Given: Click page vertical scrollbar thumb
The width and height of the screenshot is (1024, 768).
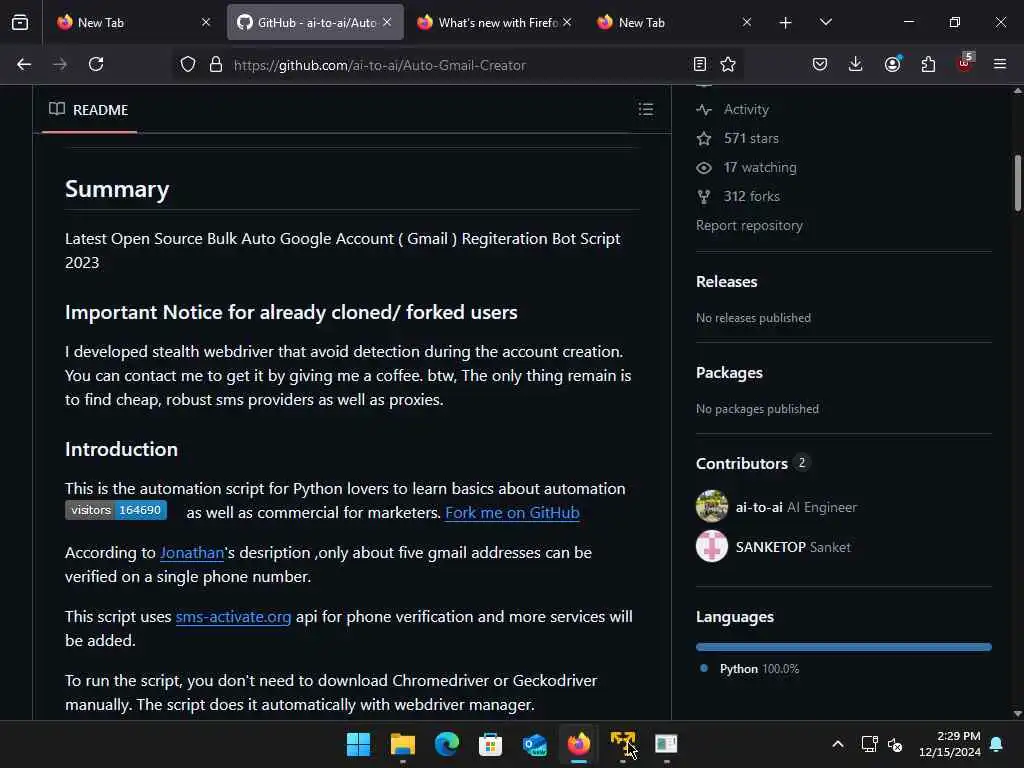Looking at the screenshot, I should (1017, 183).
